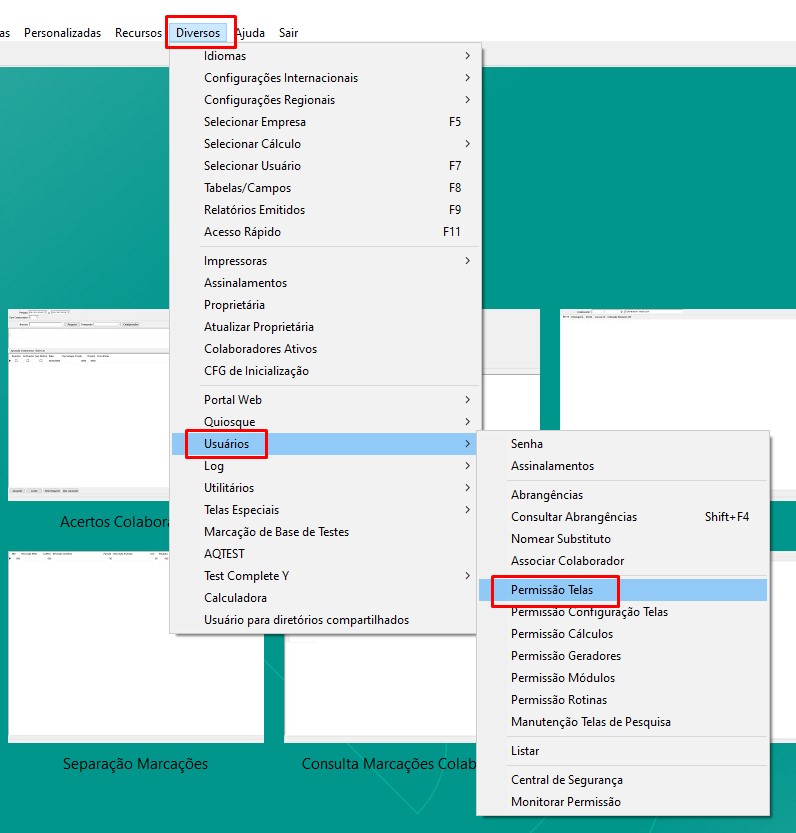
Task: Launch the Calculadora
Action: (235, 598)
